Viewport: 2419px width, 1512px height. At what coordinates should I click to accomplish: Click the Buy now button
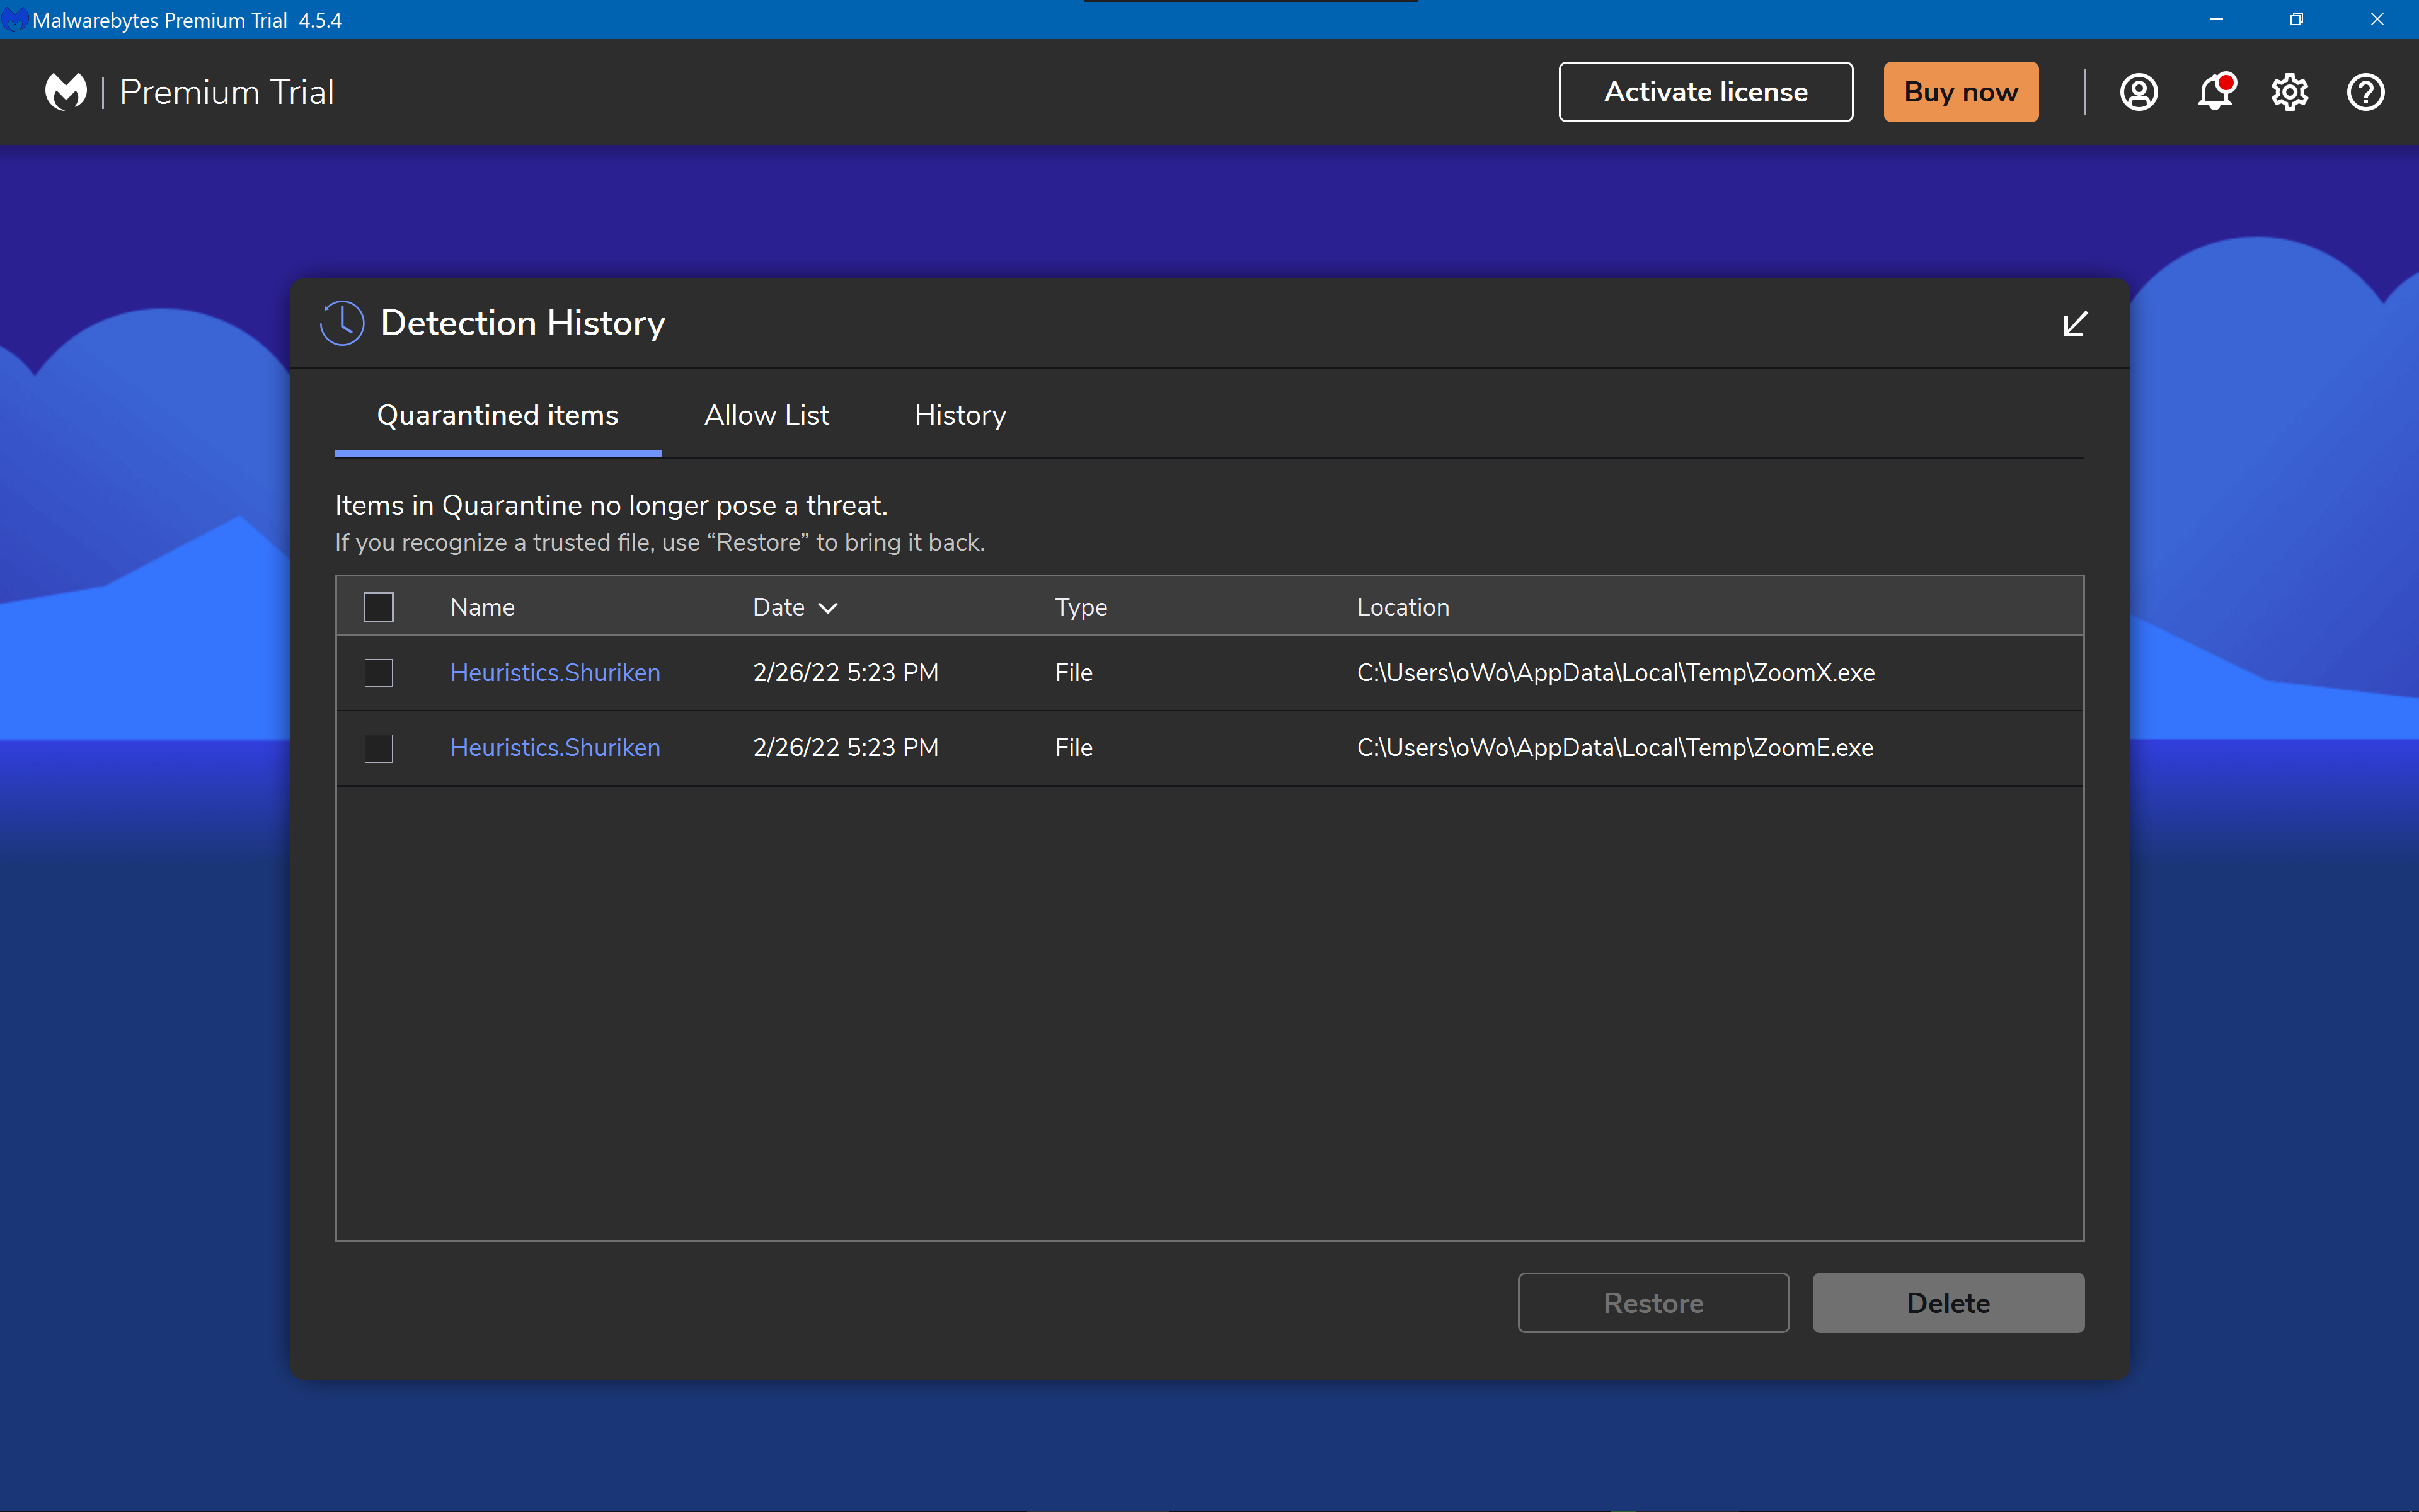click(x=1960, y=92)
